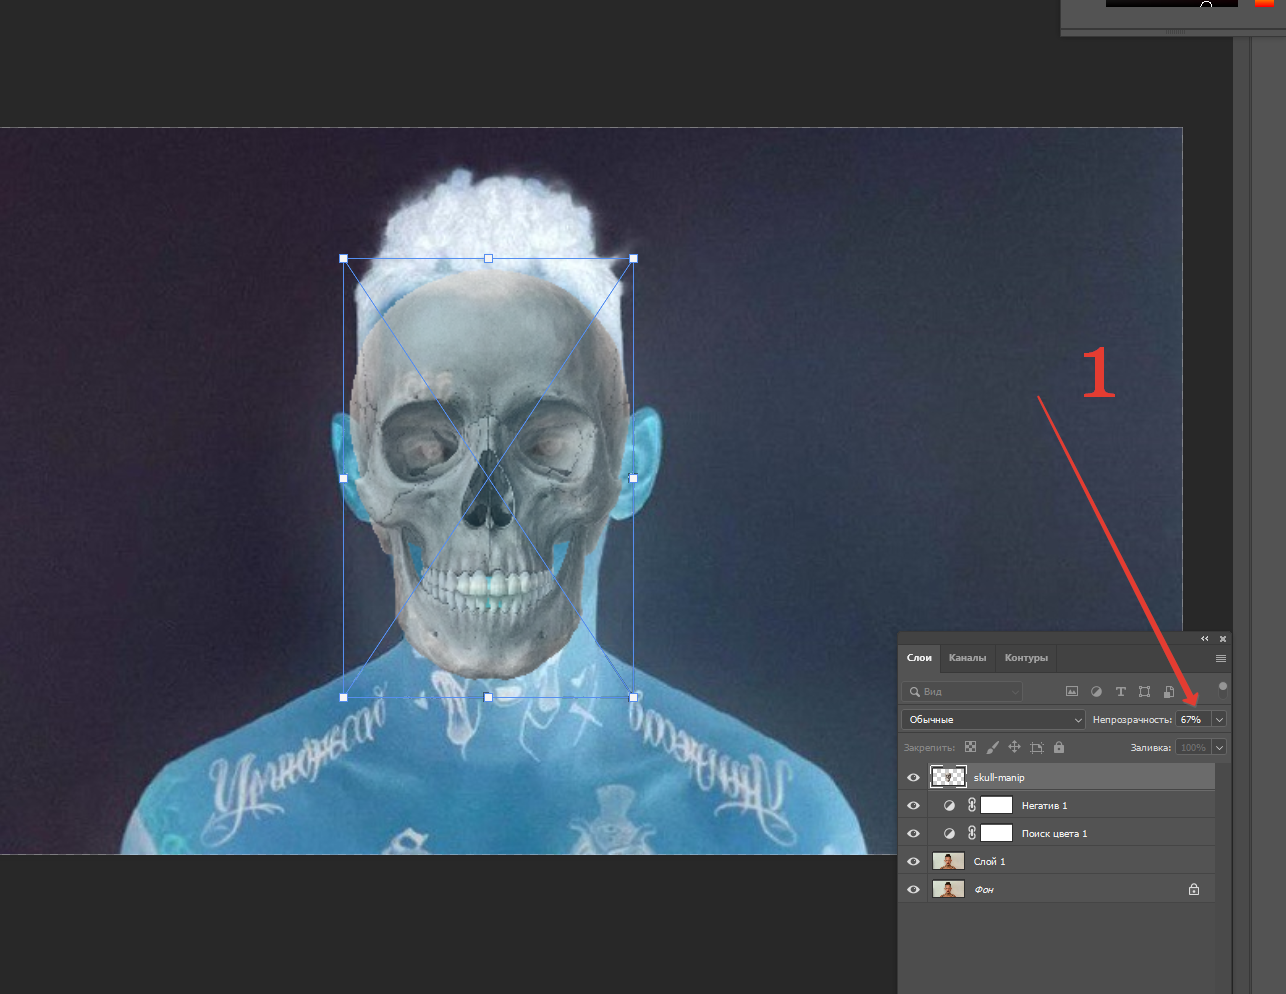Select the skull-manip layer thumbnail

tap(948, 777)
